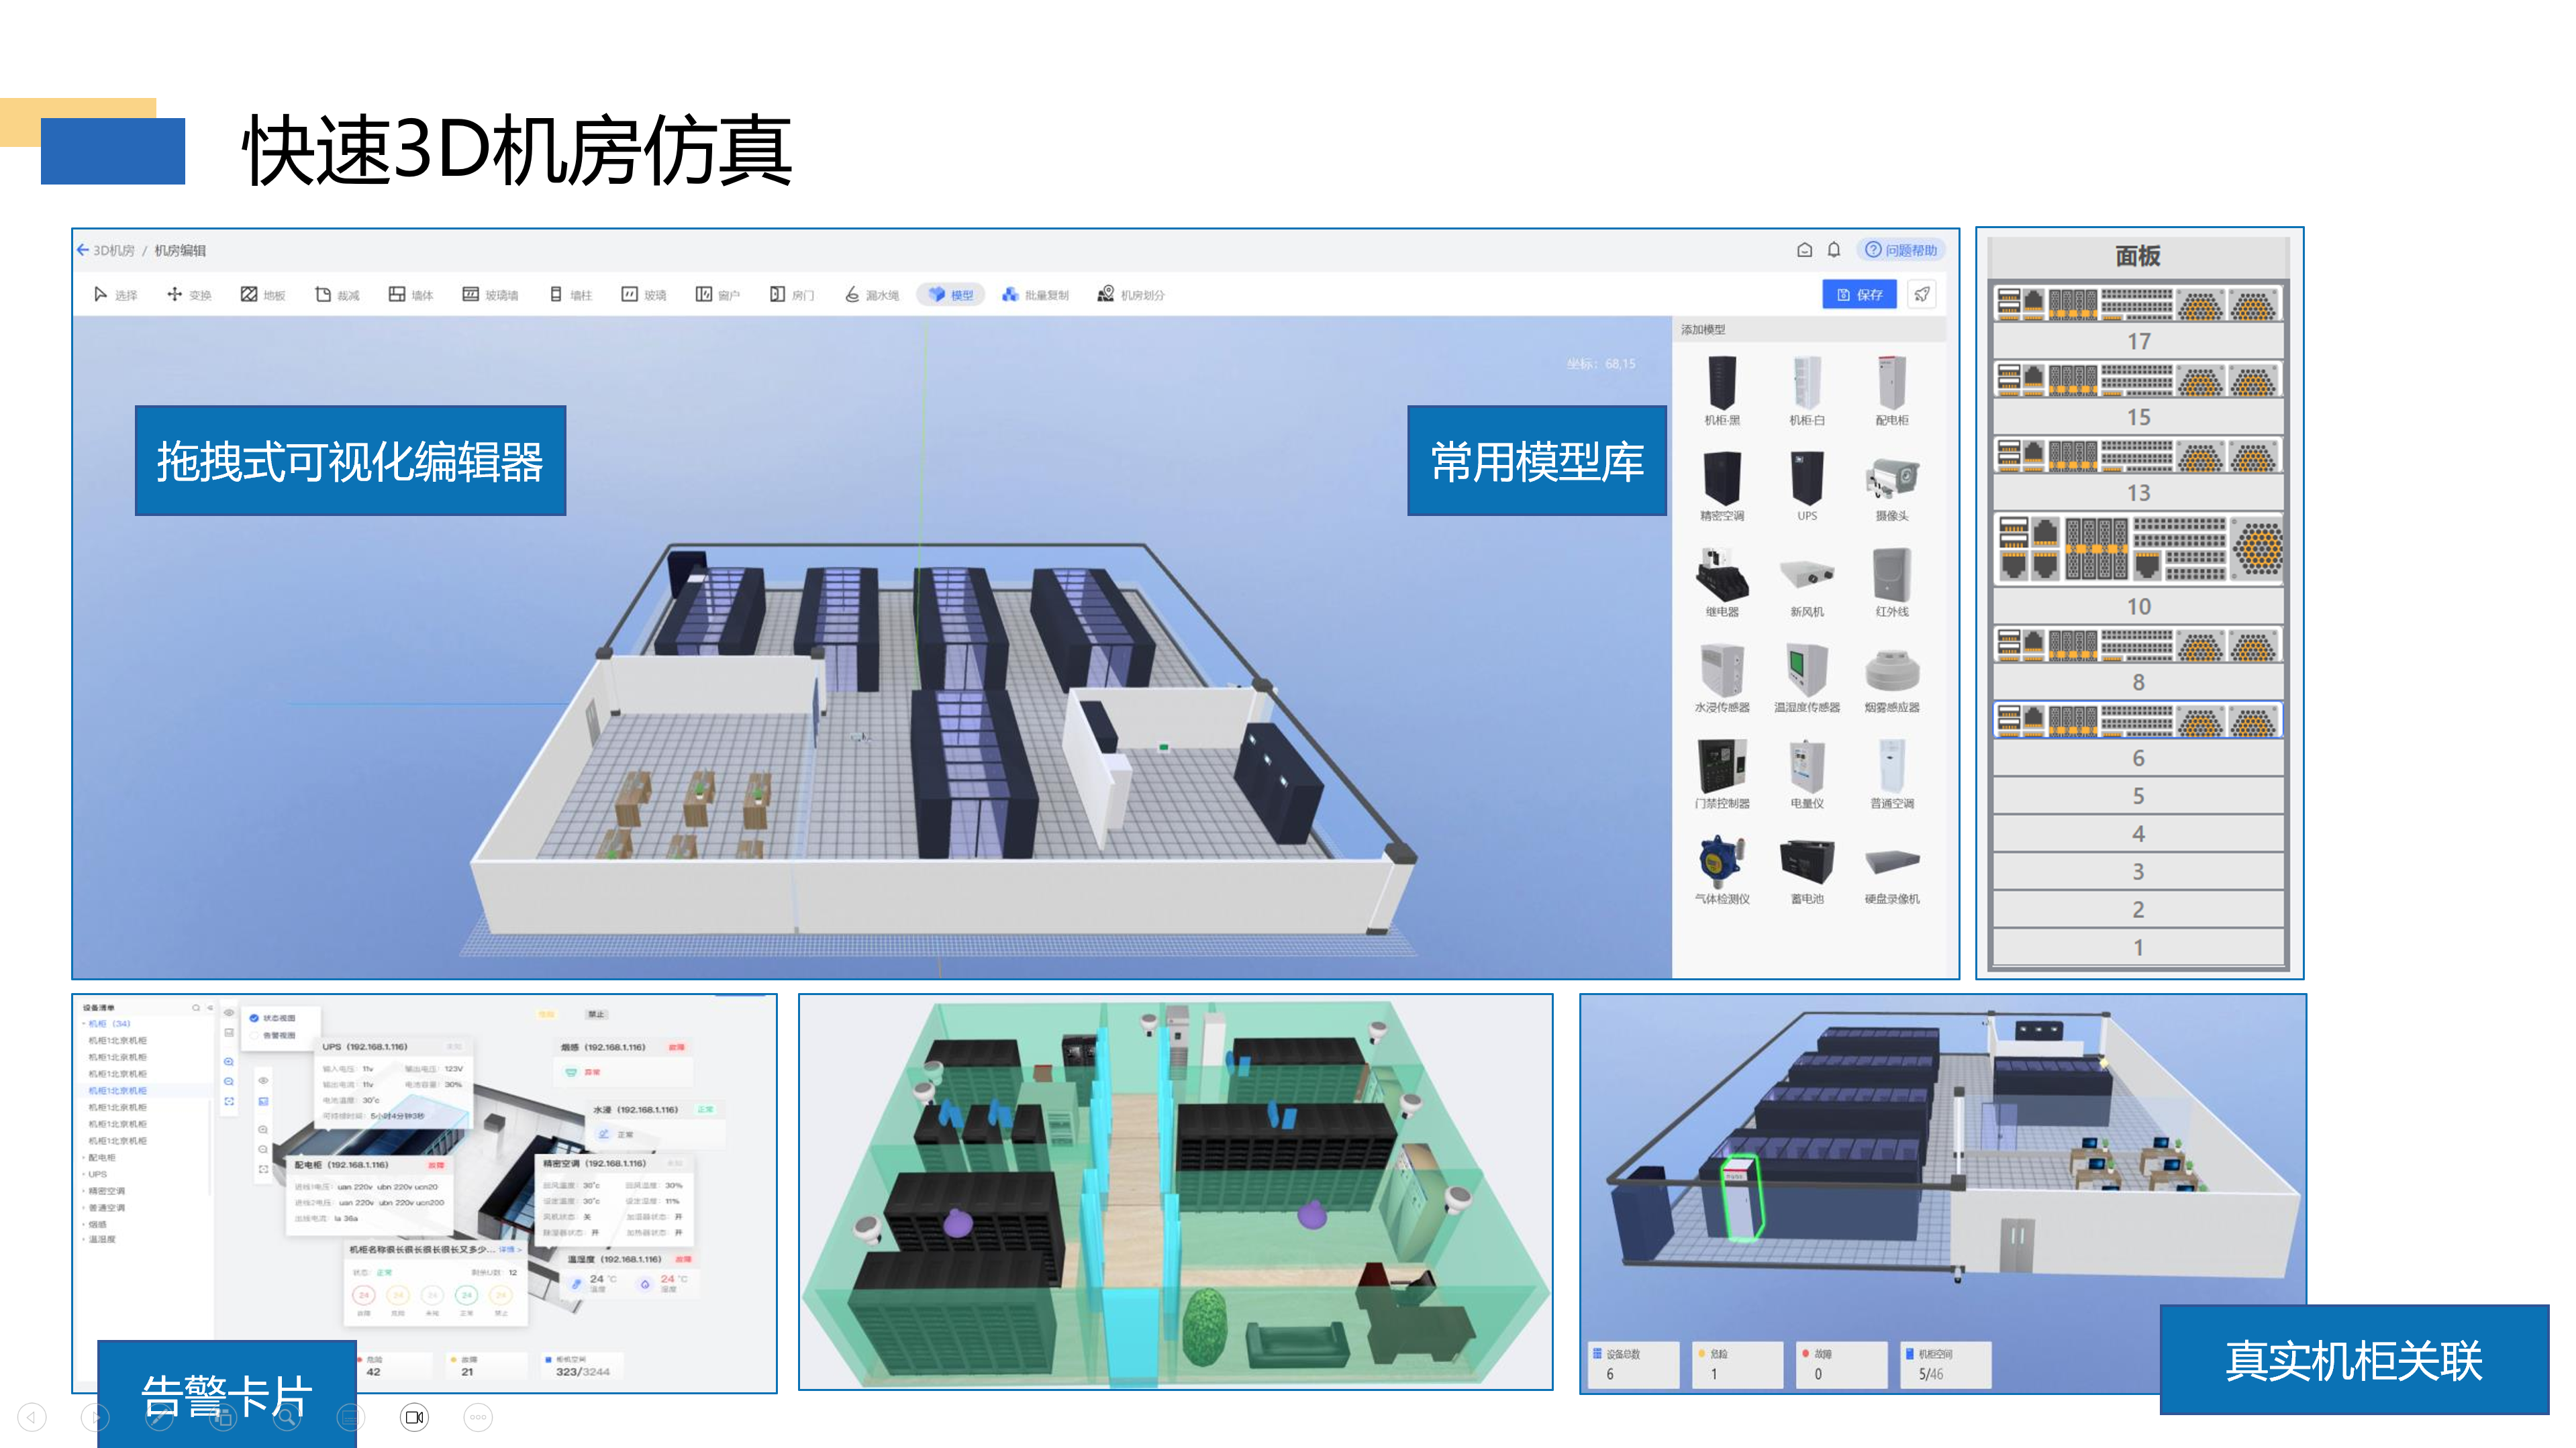Open the 问题帮助 help link

tap(1901, 250)
